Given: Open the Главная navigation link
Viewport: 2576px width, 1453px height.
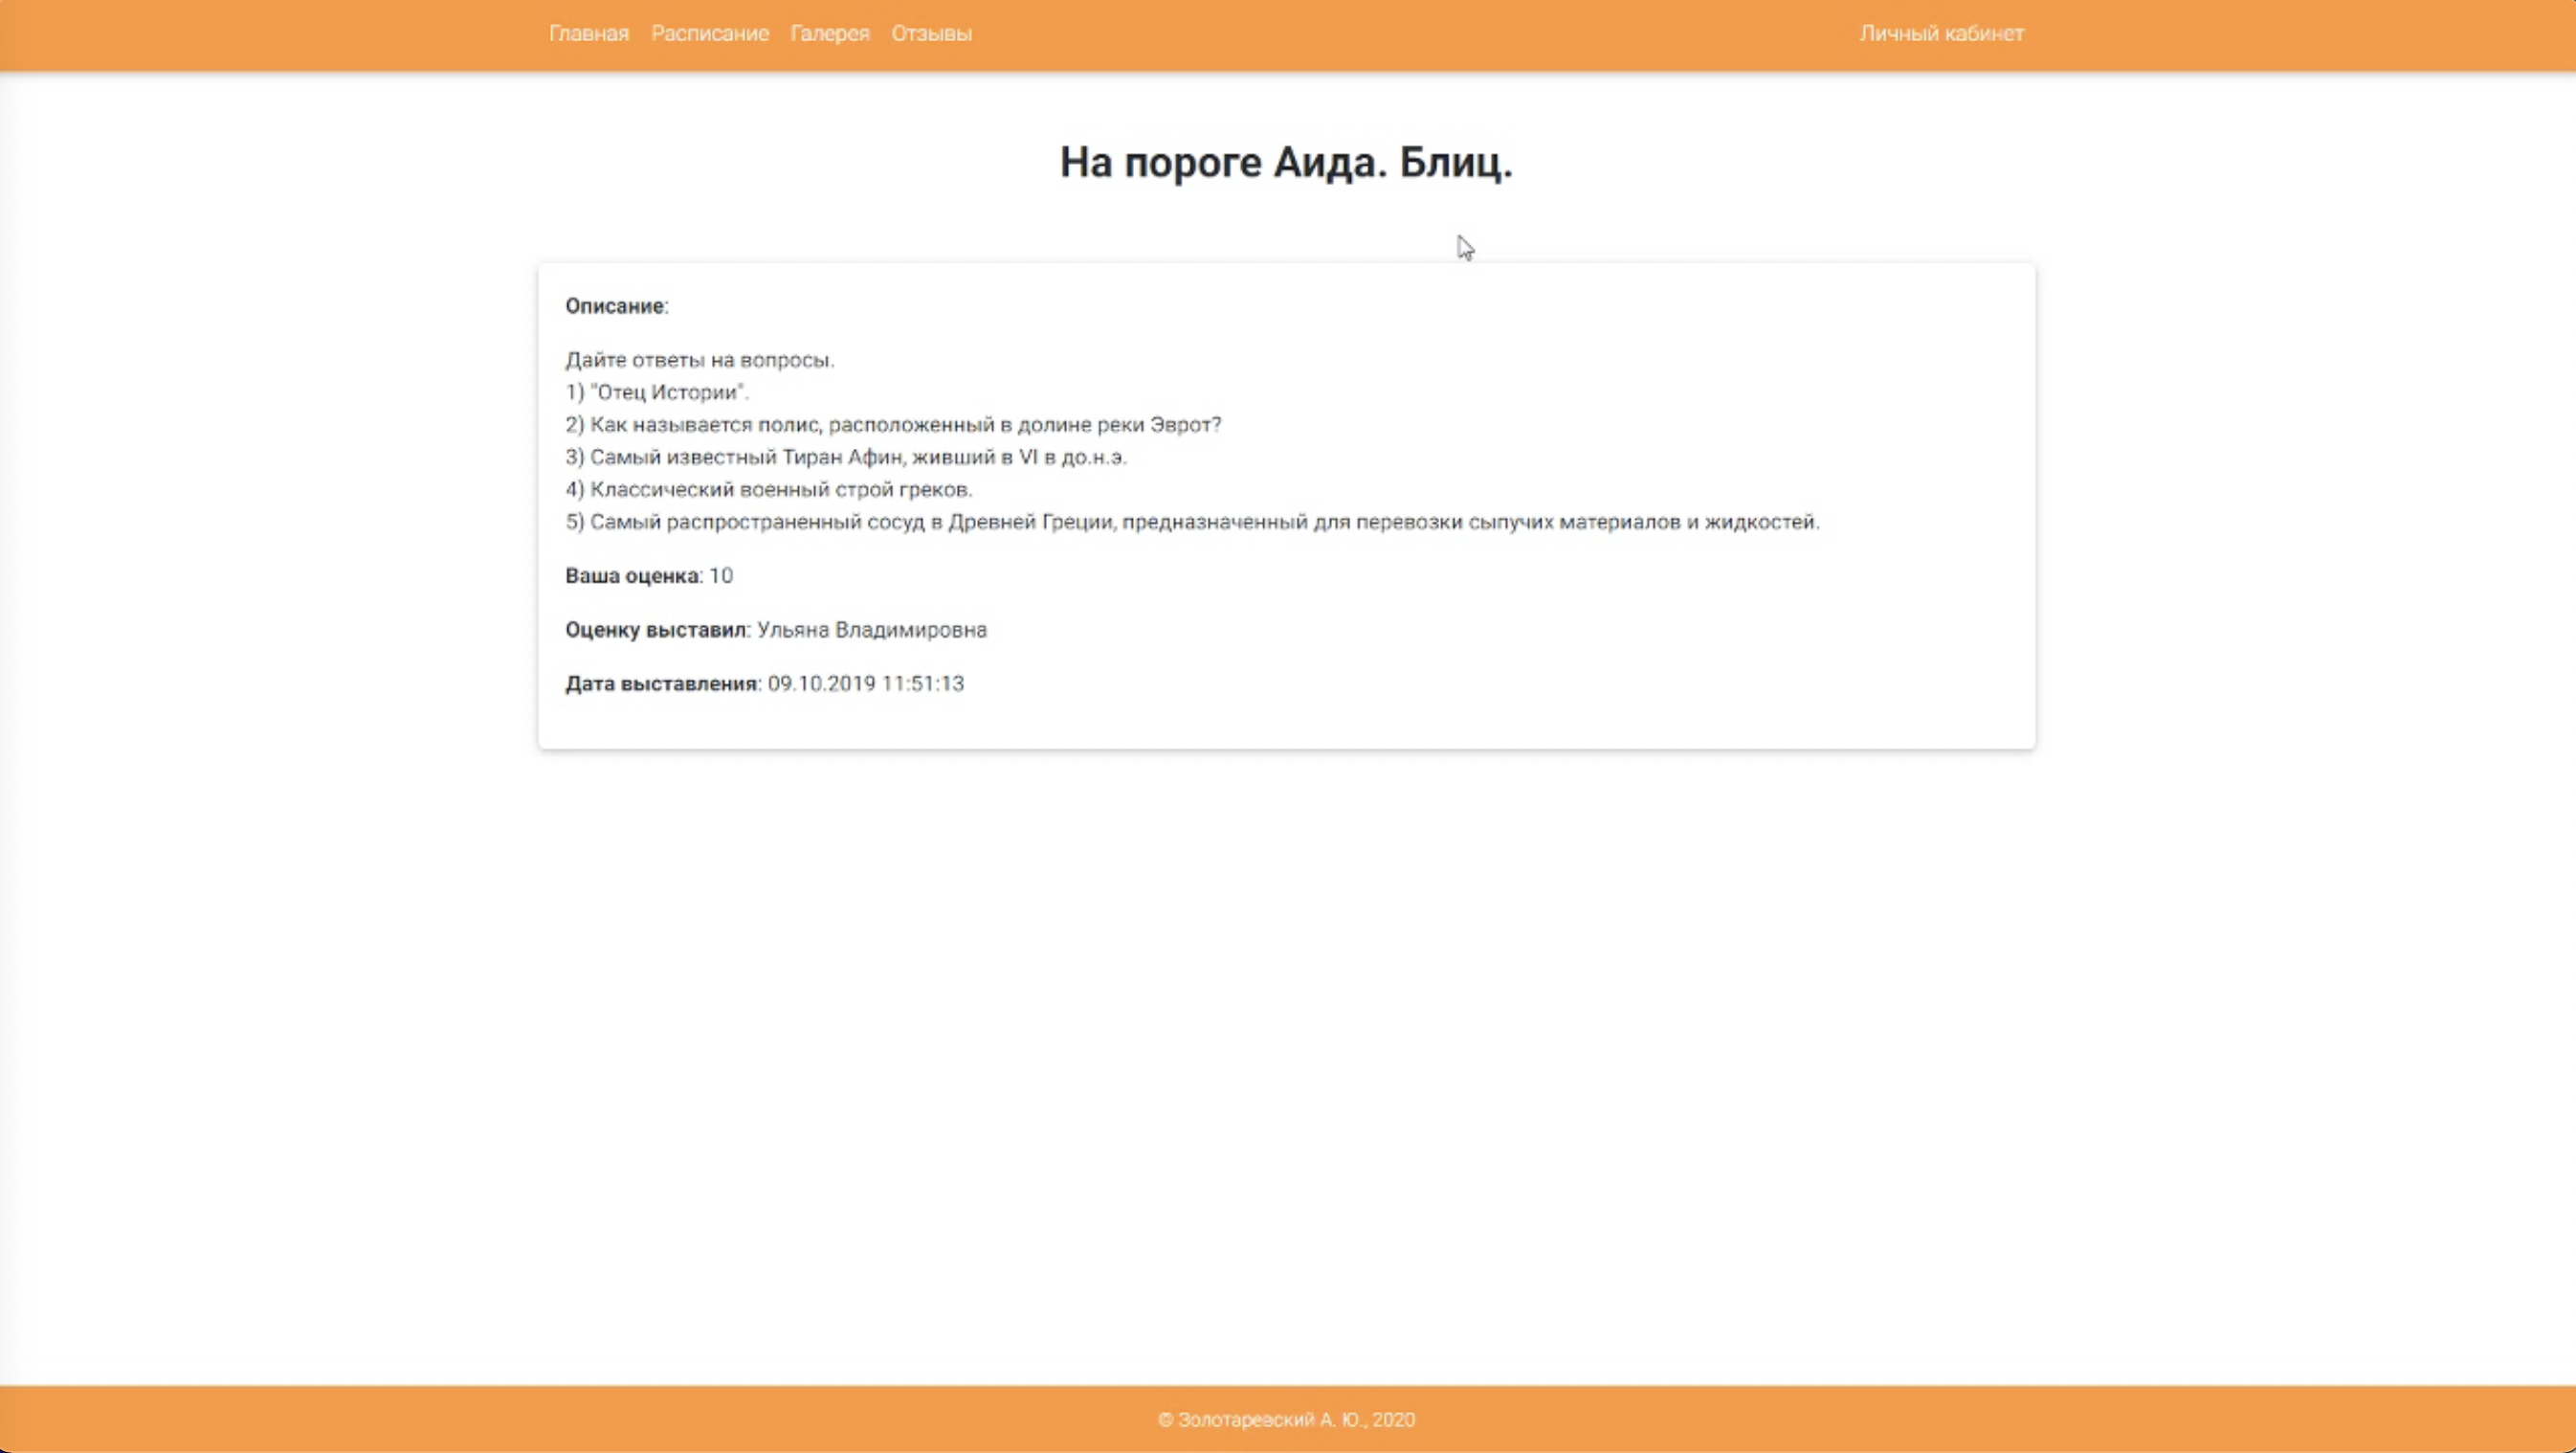Looking at the screenshot, I should 588,33.
